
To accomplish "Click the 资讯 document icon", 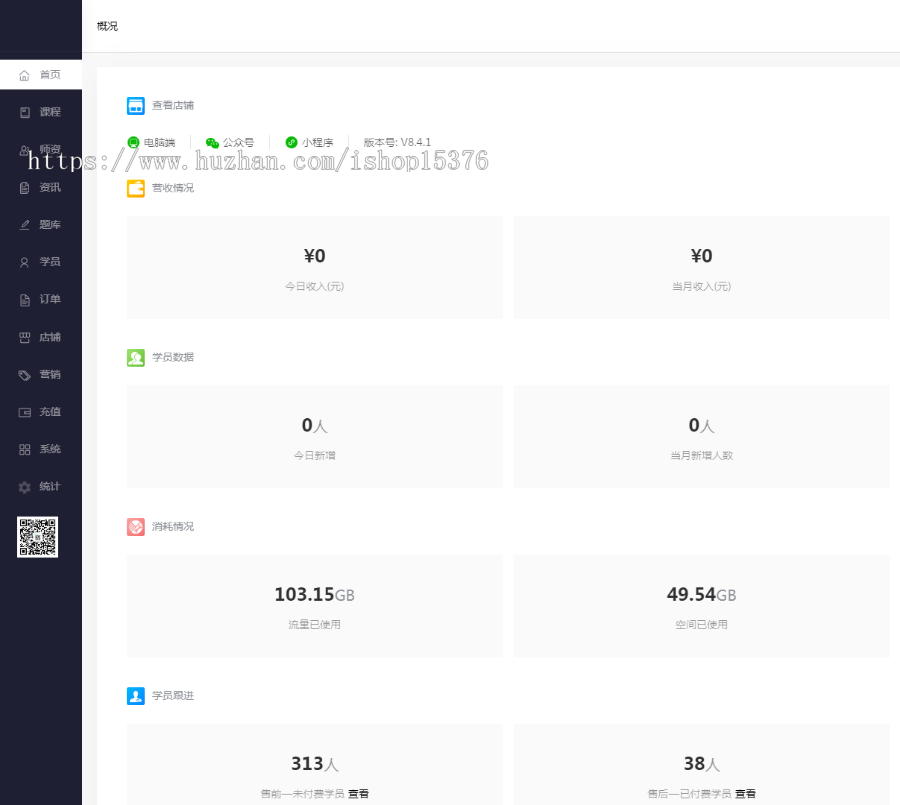I will 24,187.
